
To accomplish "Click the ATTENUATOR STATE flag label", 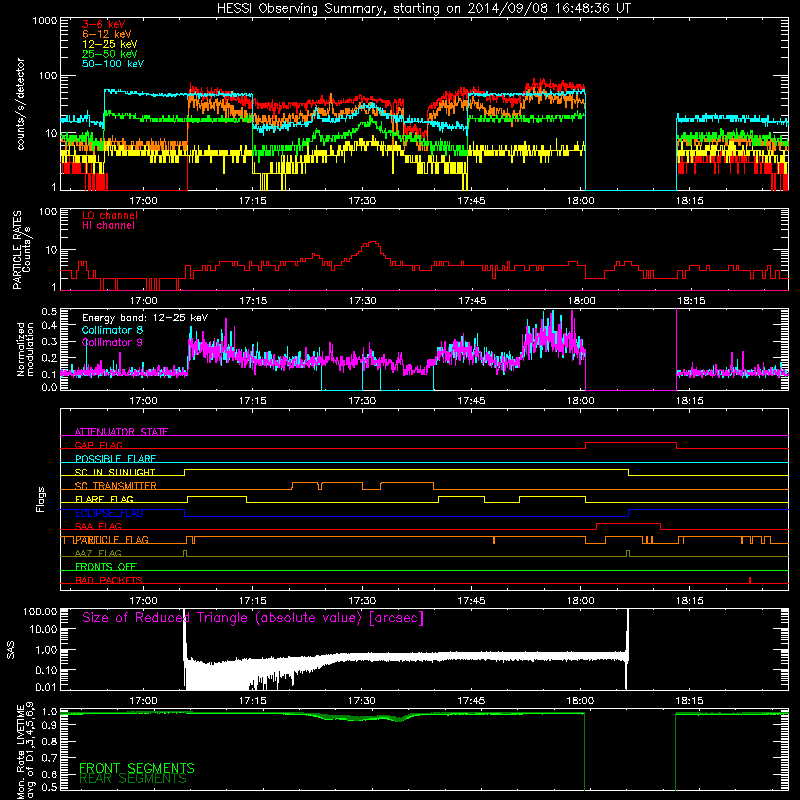I will coord(121,432).
